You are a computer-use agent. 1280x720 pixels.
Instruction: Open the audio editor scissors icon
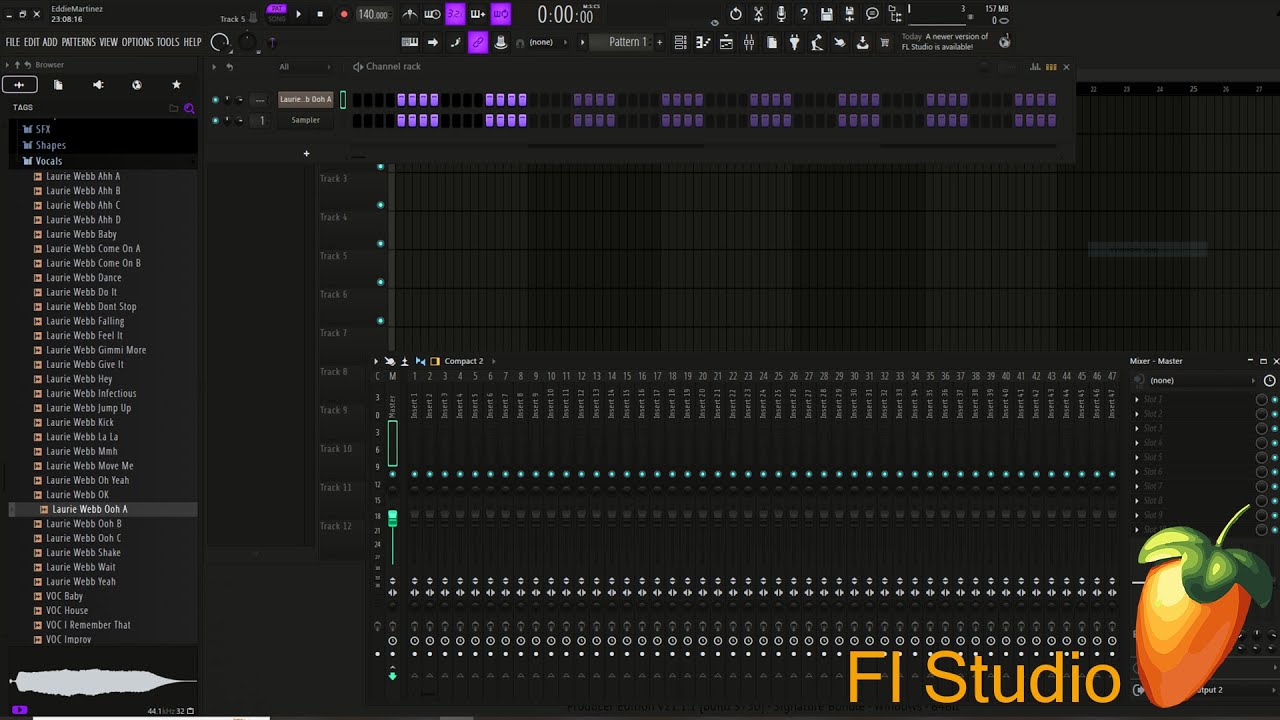click(758, 14)
